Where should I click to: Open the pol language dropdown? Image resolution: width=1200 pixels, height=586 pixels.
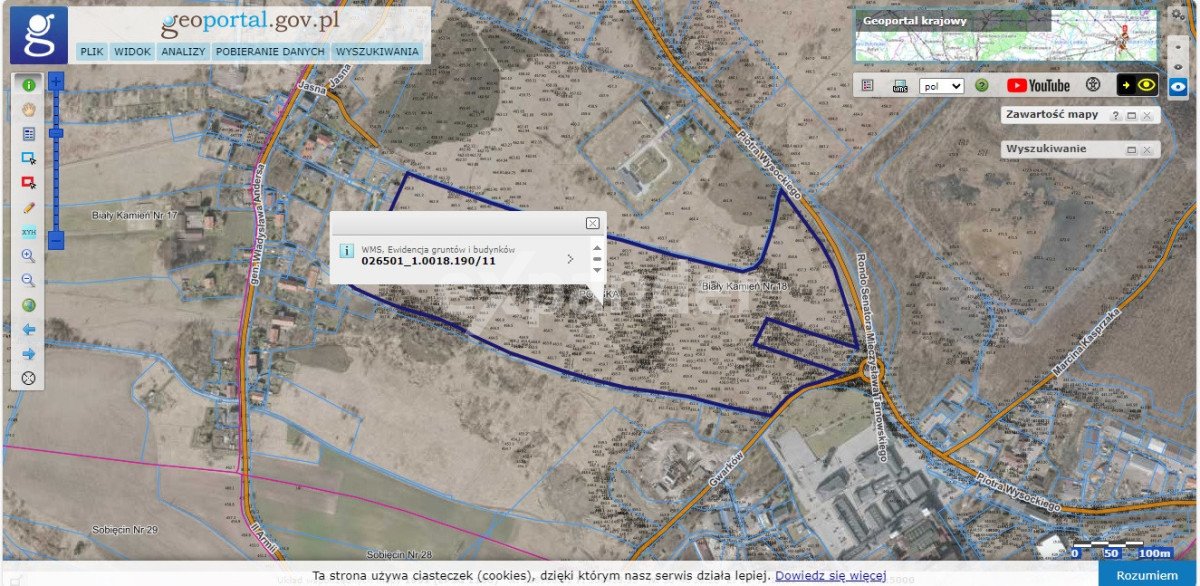pyautogui.click(x=941, y=86)
